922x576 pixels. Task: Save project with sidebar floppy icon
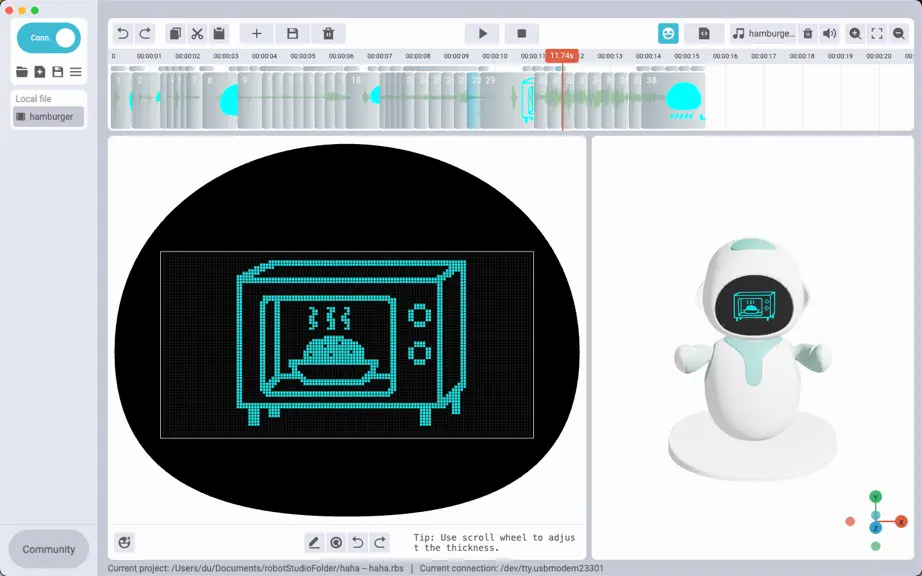tap(58, 72)
